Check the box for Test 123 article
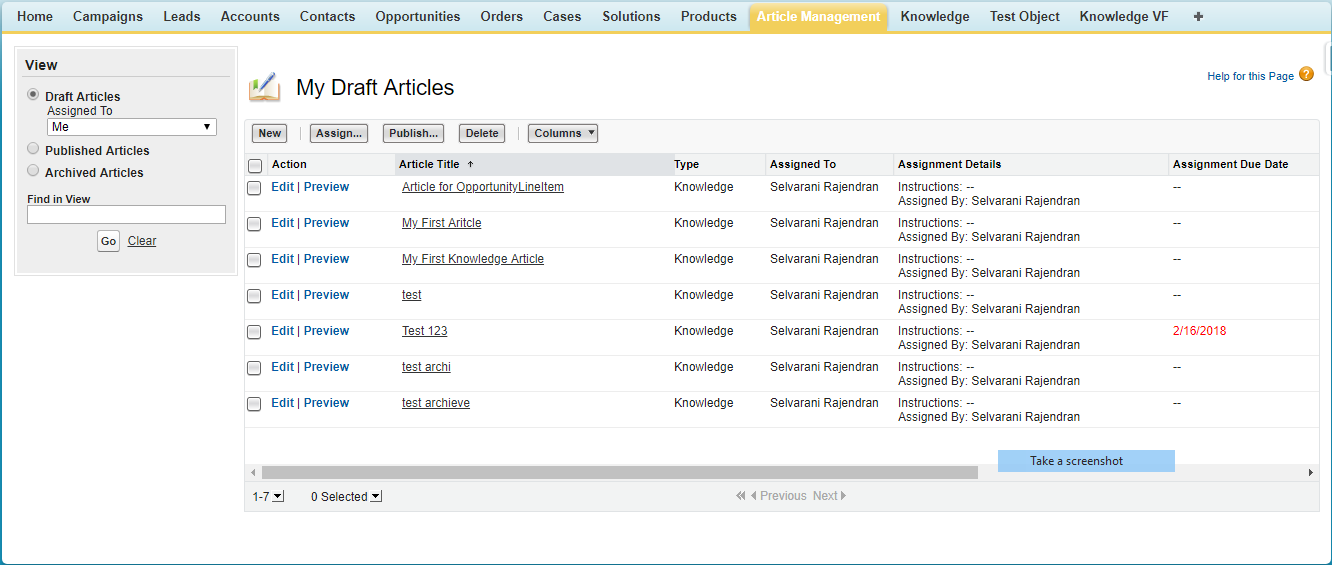Screen dimensions: 1332x565 pyautogui.click(x=254, y=332)
